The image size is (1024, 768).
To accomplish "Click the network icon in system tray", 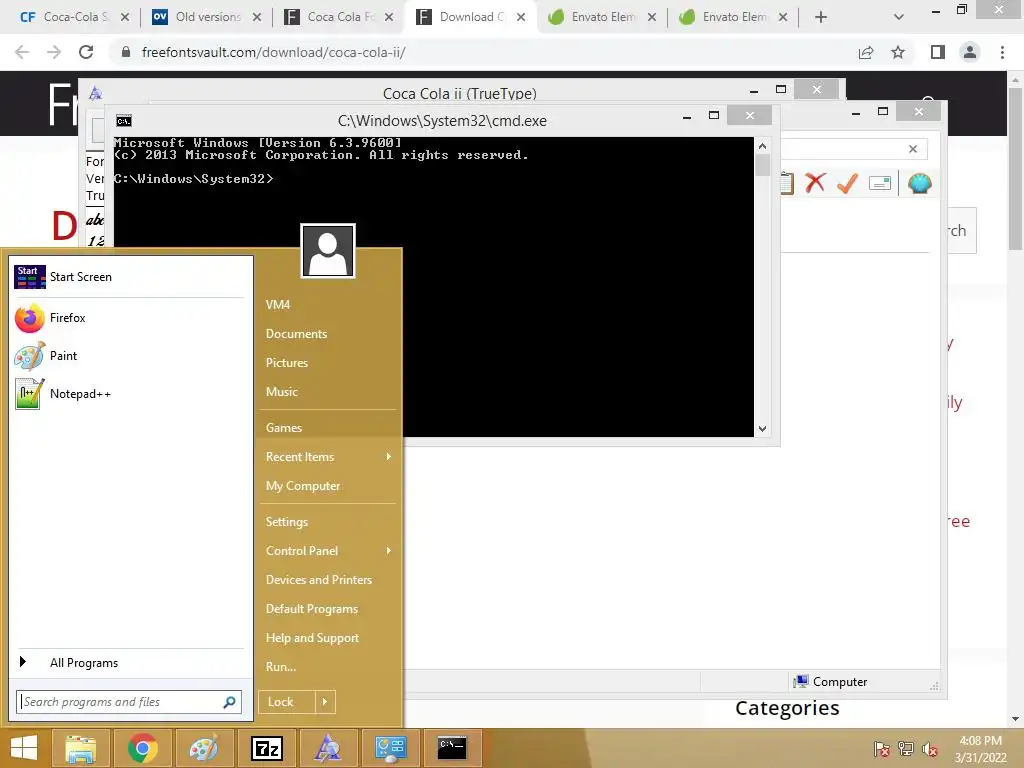I will [x=906, y=749].
